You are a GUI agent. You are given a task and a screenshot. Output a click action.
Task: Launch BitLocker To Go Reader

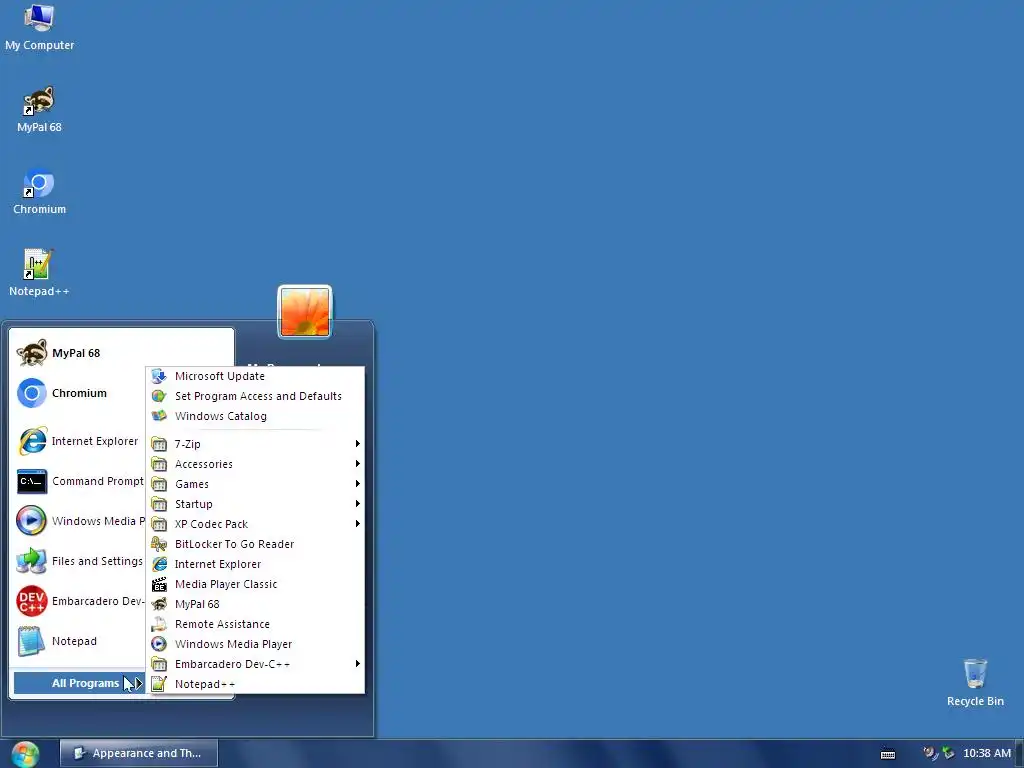(x=255, y=544)
